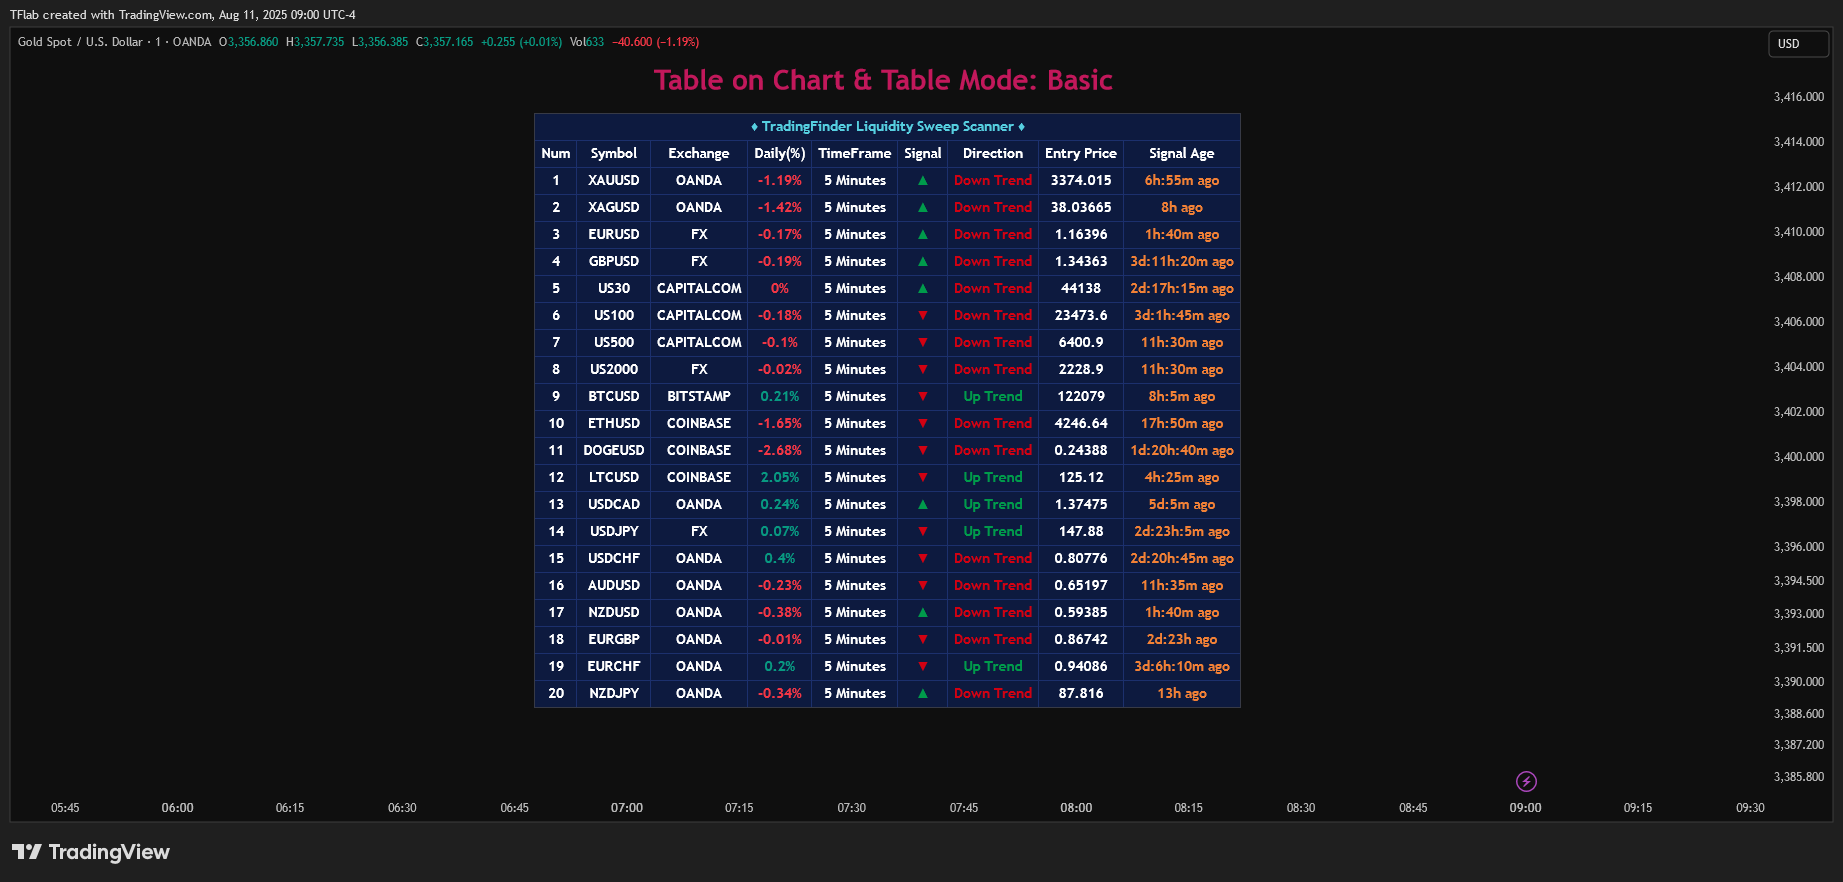Click the green signal arrow in NZDUSD row
Viewport: 1843px width, 882px height.
pos(923,613)
